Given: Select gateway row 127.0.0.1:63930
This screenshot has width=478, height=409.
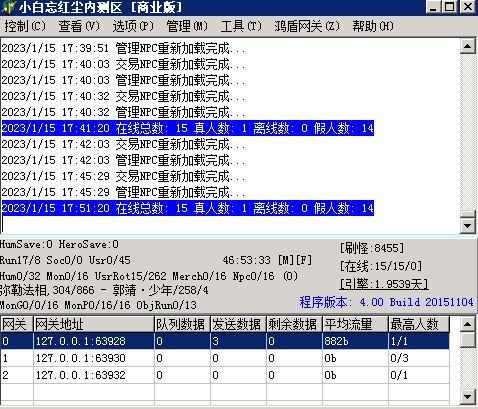Looking at the screenshot, I should coord(225,358).
